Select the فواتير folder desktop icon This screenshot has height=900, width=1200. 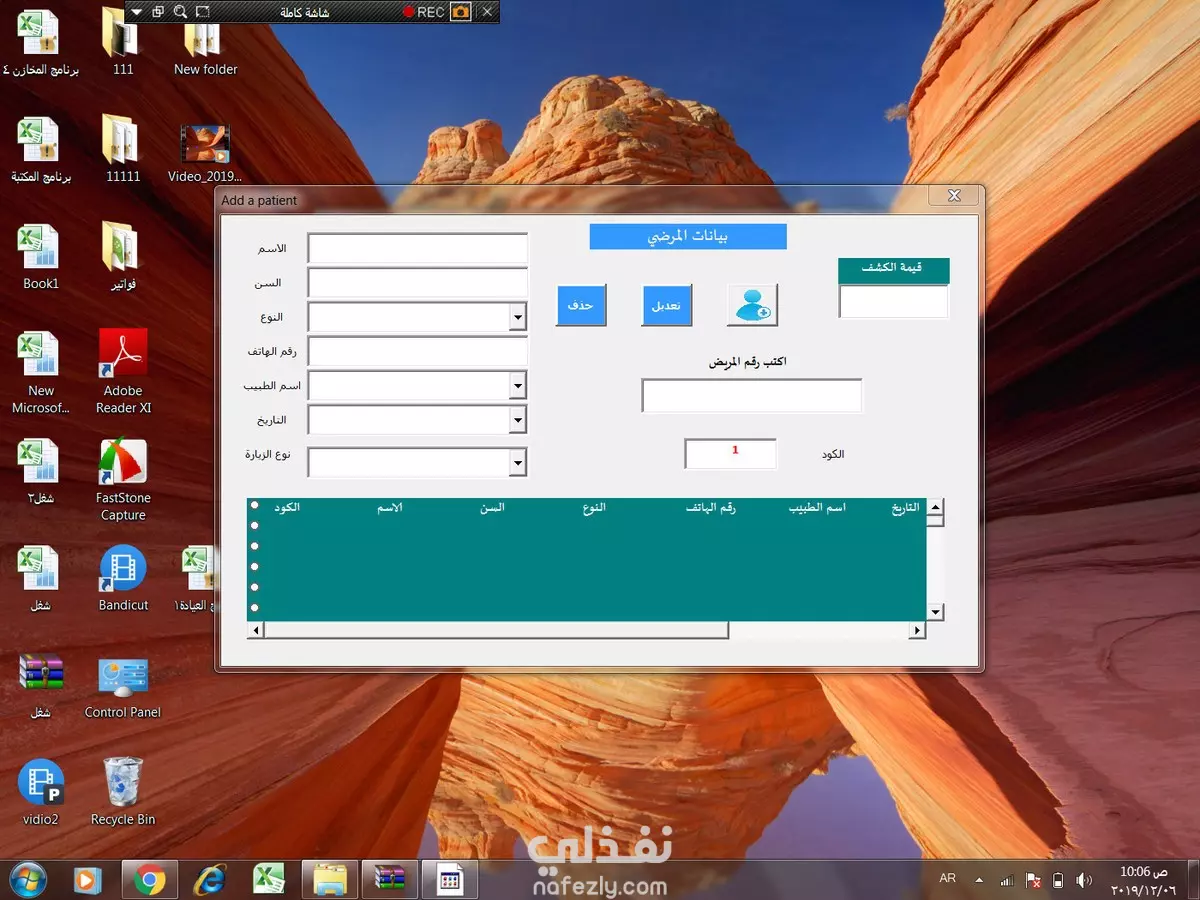point(123,257)
